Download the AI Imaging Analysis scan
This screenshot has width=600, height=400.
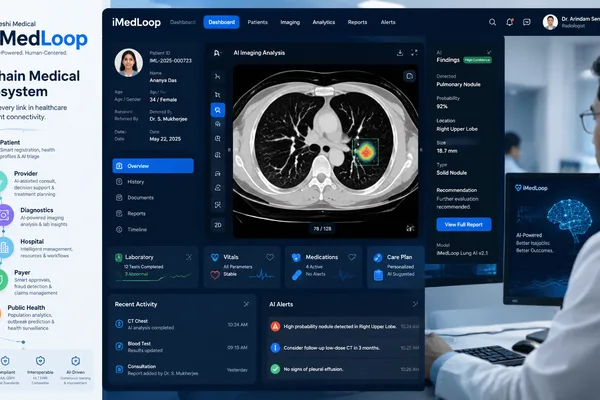pyautogui.click(x=400, y=53)
